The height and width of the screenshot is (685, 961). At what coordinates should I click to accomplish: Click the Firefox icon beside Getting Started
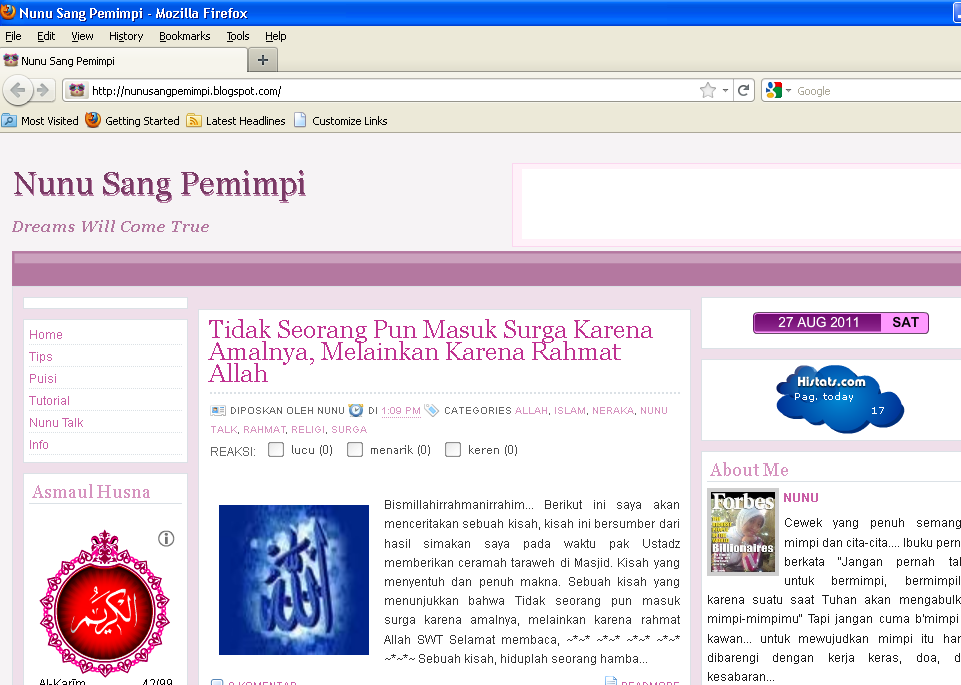(93, 120)
